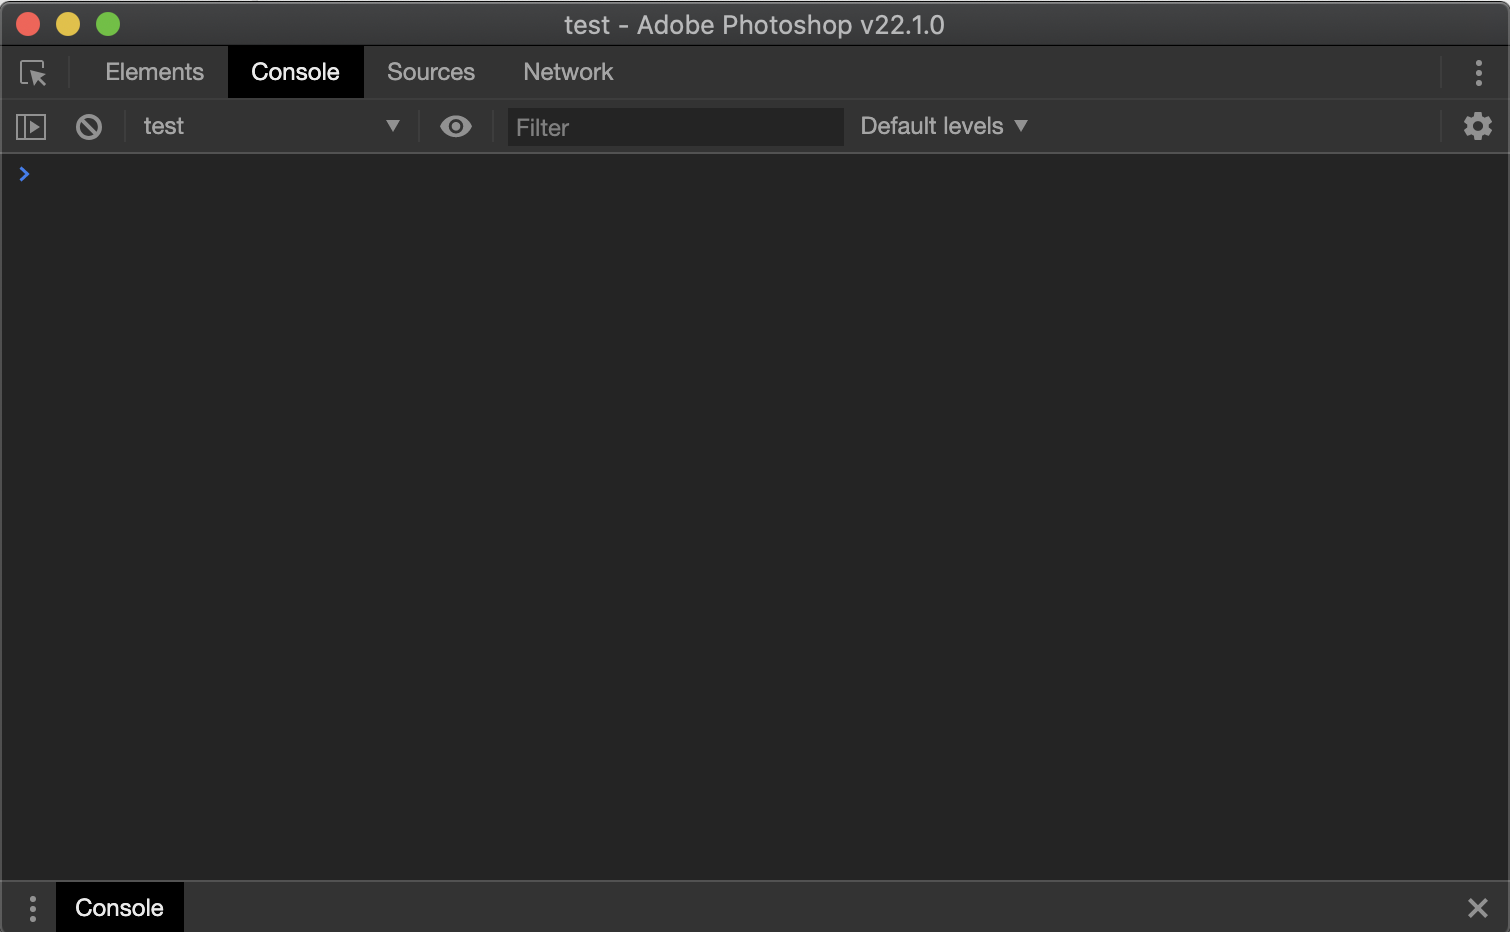
Task: Create a live expression with the eye icon
Action: pos(456,126)
